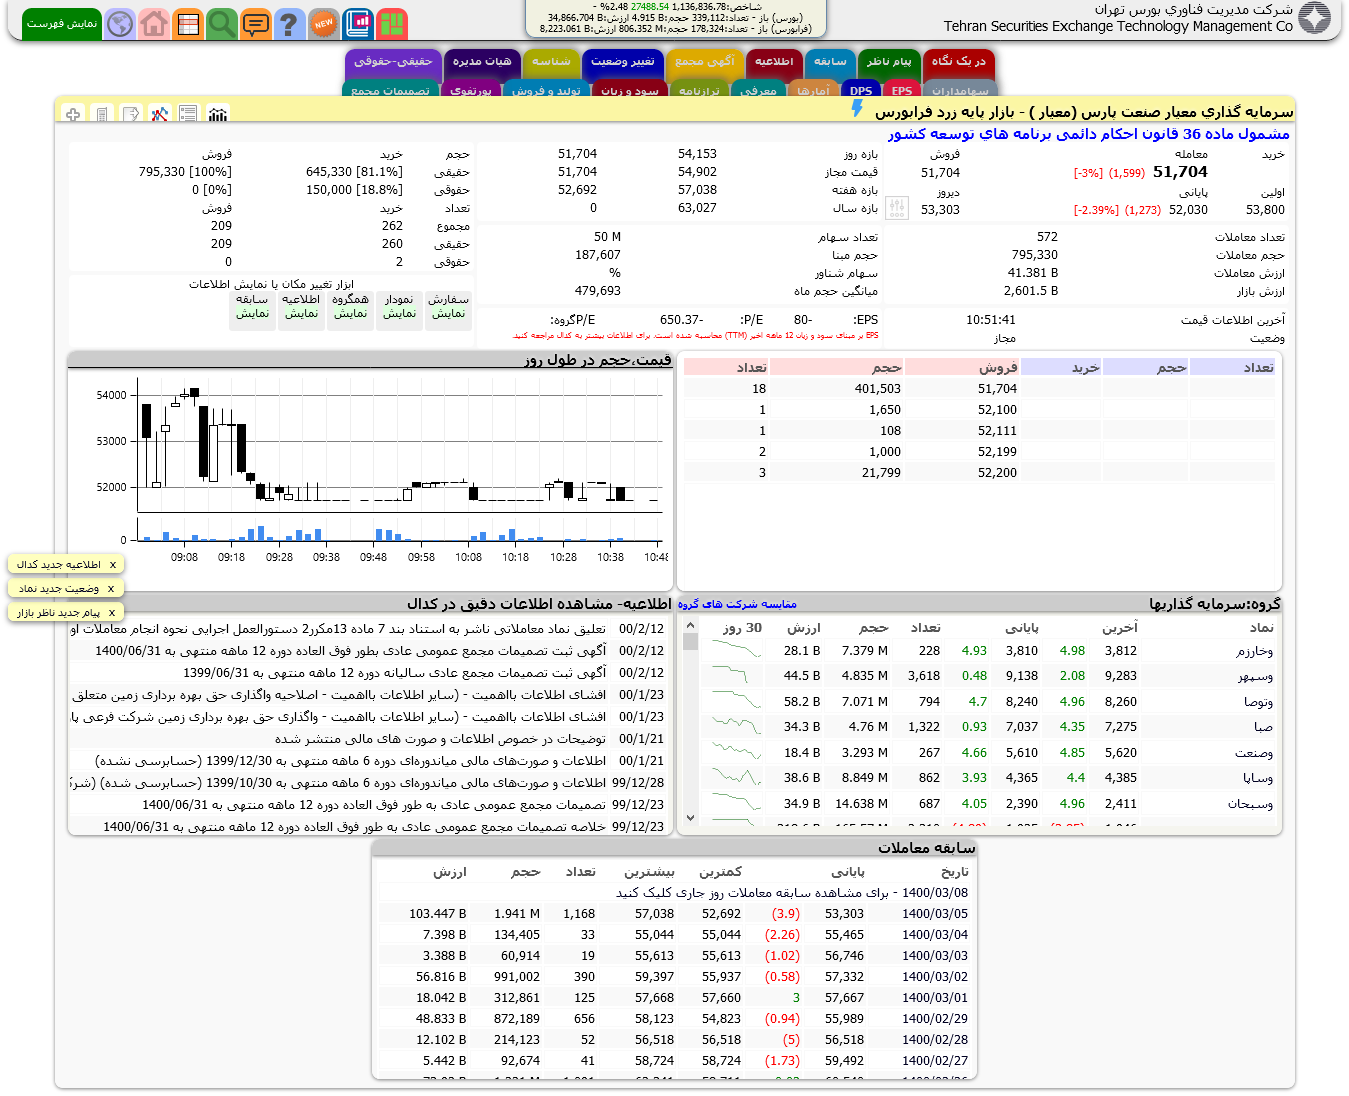
Task: Open the red 'اطلاعیه' tab
Action: (x=774, y=62)
